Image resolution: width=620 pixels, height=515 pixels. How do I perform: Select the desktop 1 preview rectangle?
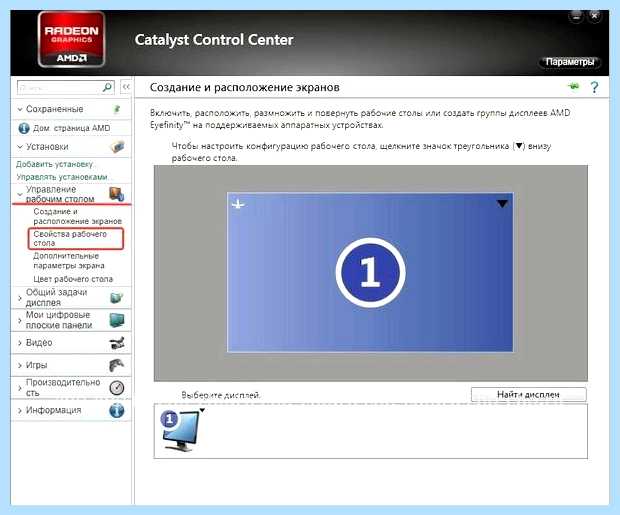click(370, 272)
